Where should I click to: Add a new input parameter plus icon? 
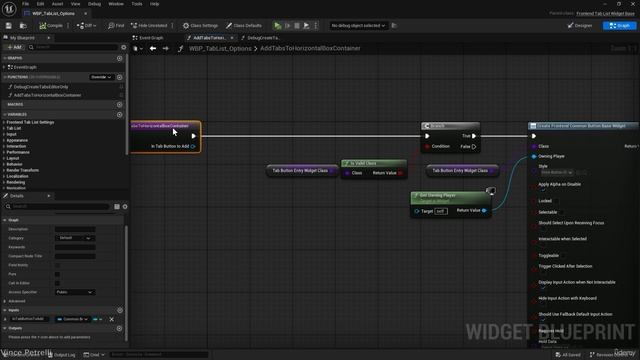(120, 310)
